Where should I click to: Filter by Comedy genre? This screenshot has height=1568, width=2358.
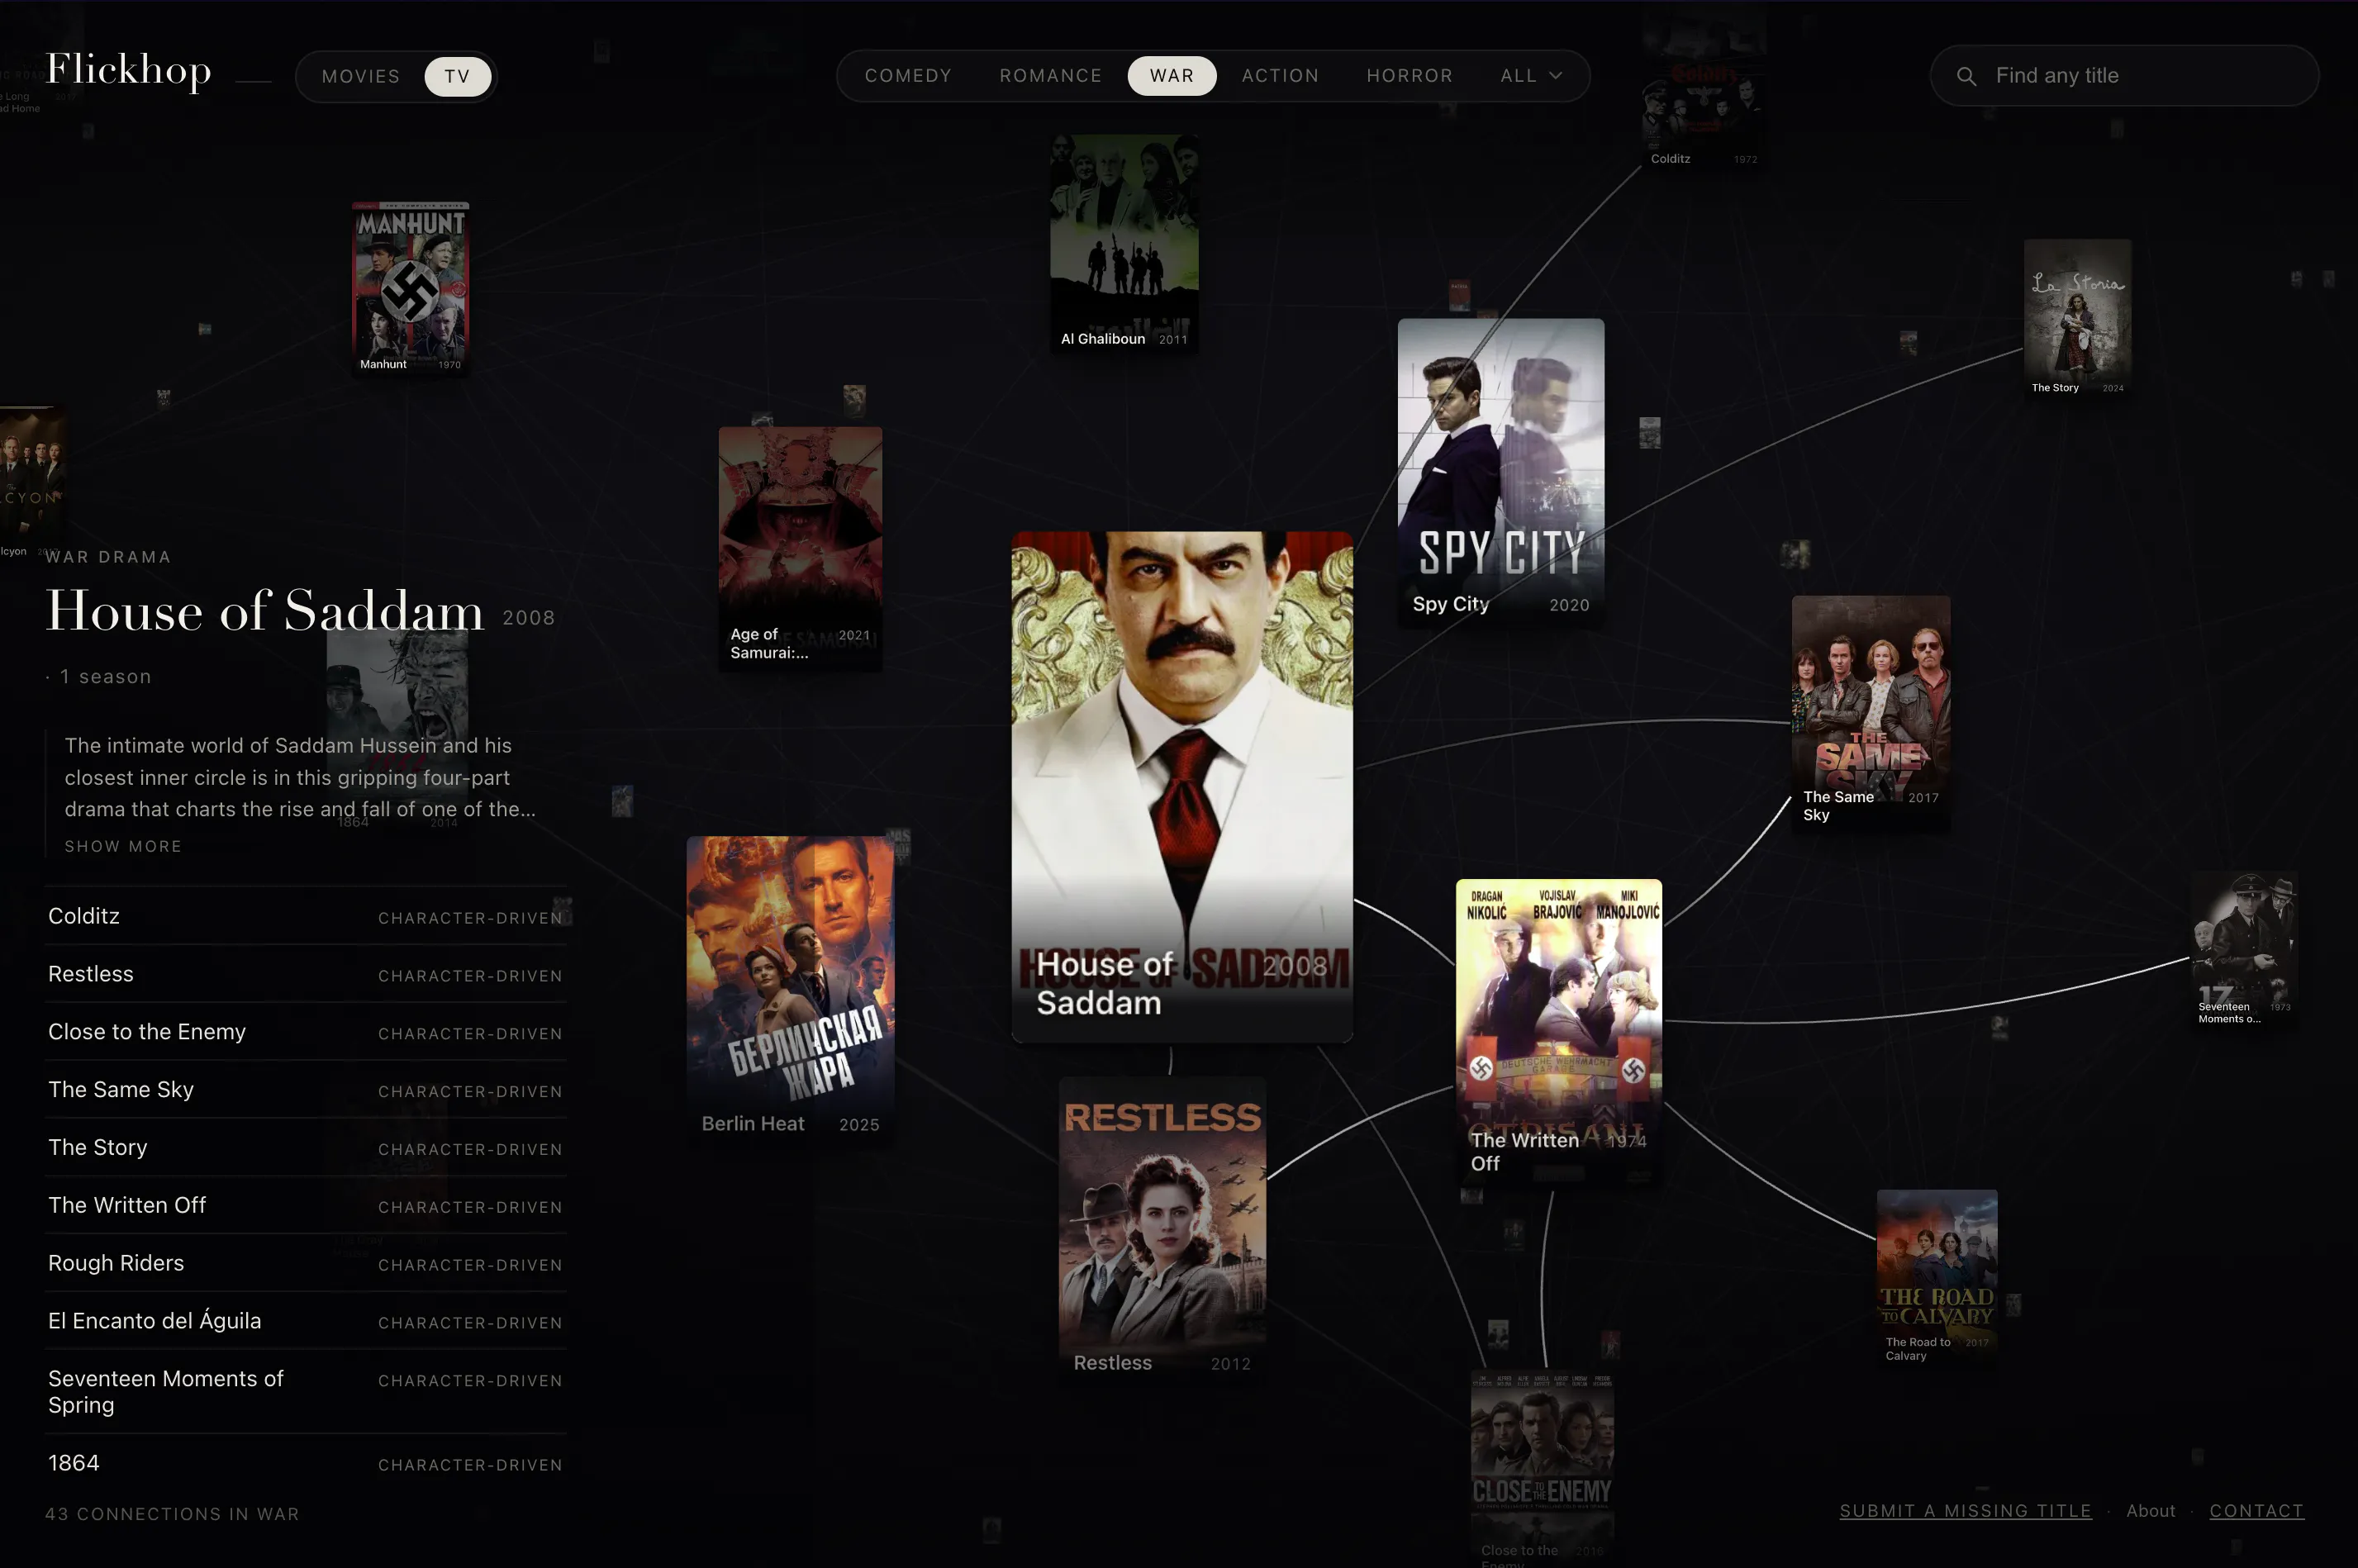pos(908,76)
